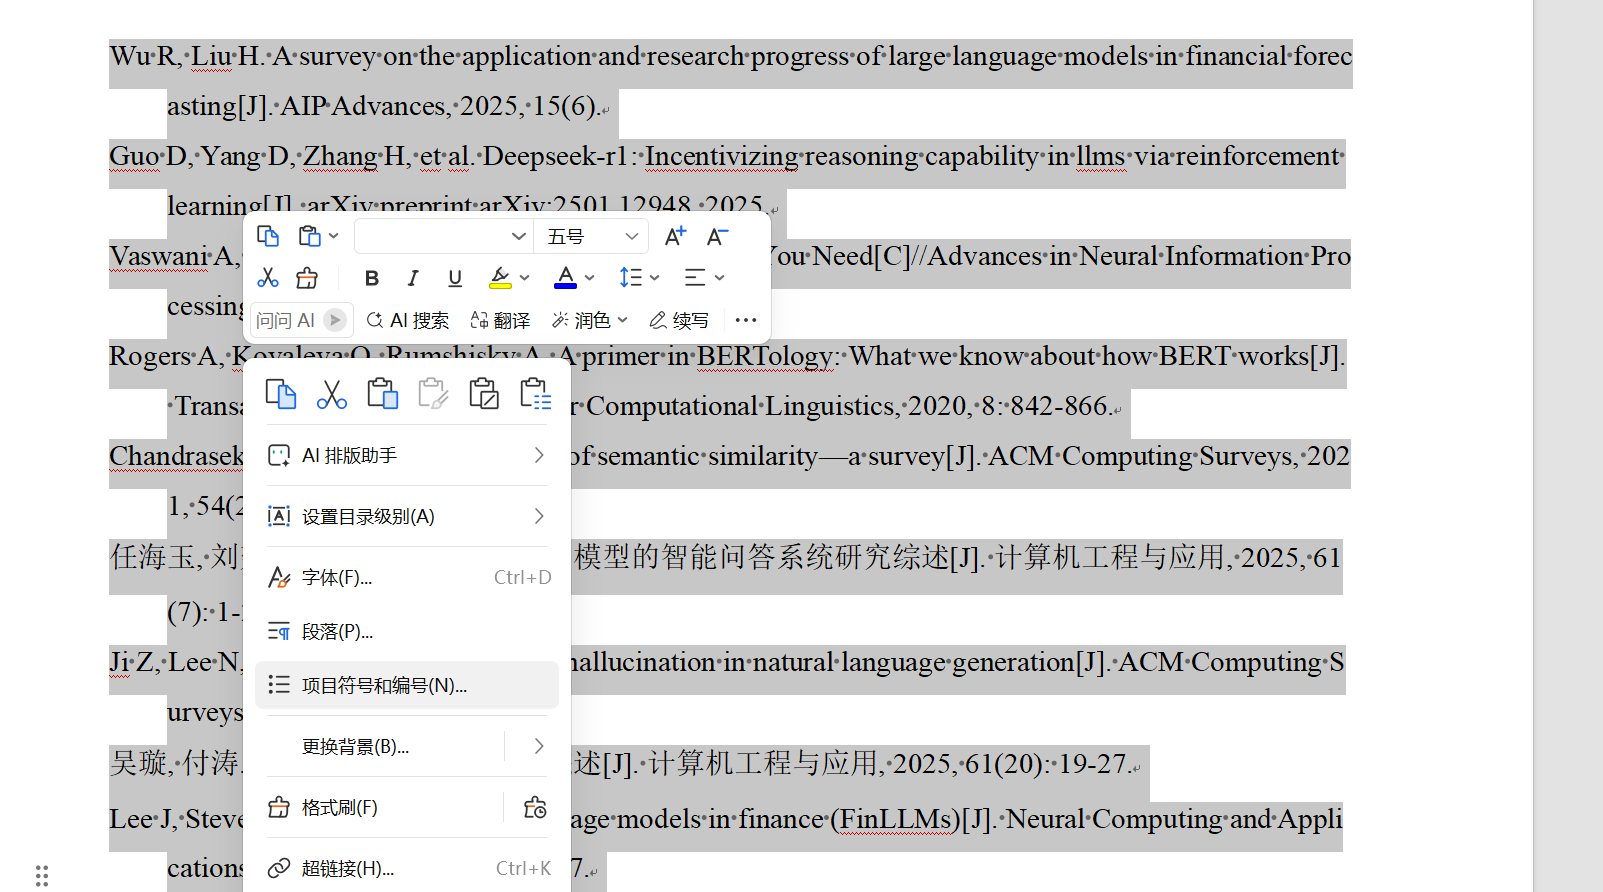
Task: Click 翻译 translate button
Action: point(500,320)
